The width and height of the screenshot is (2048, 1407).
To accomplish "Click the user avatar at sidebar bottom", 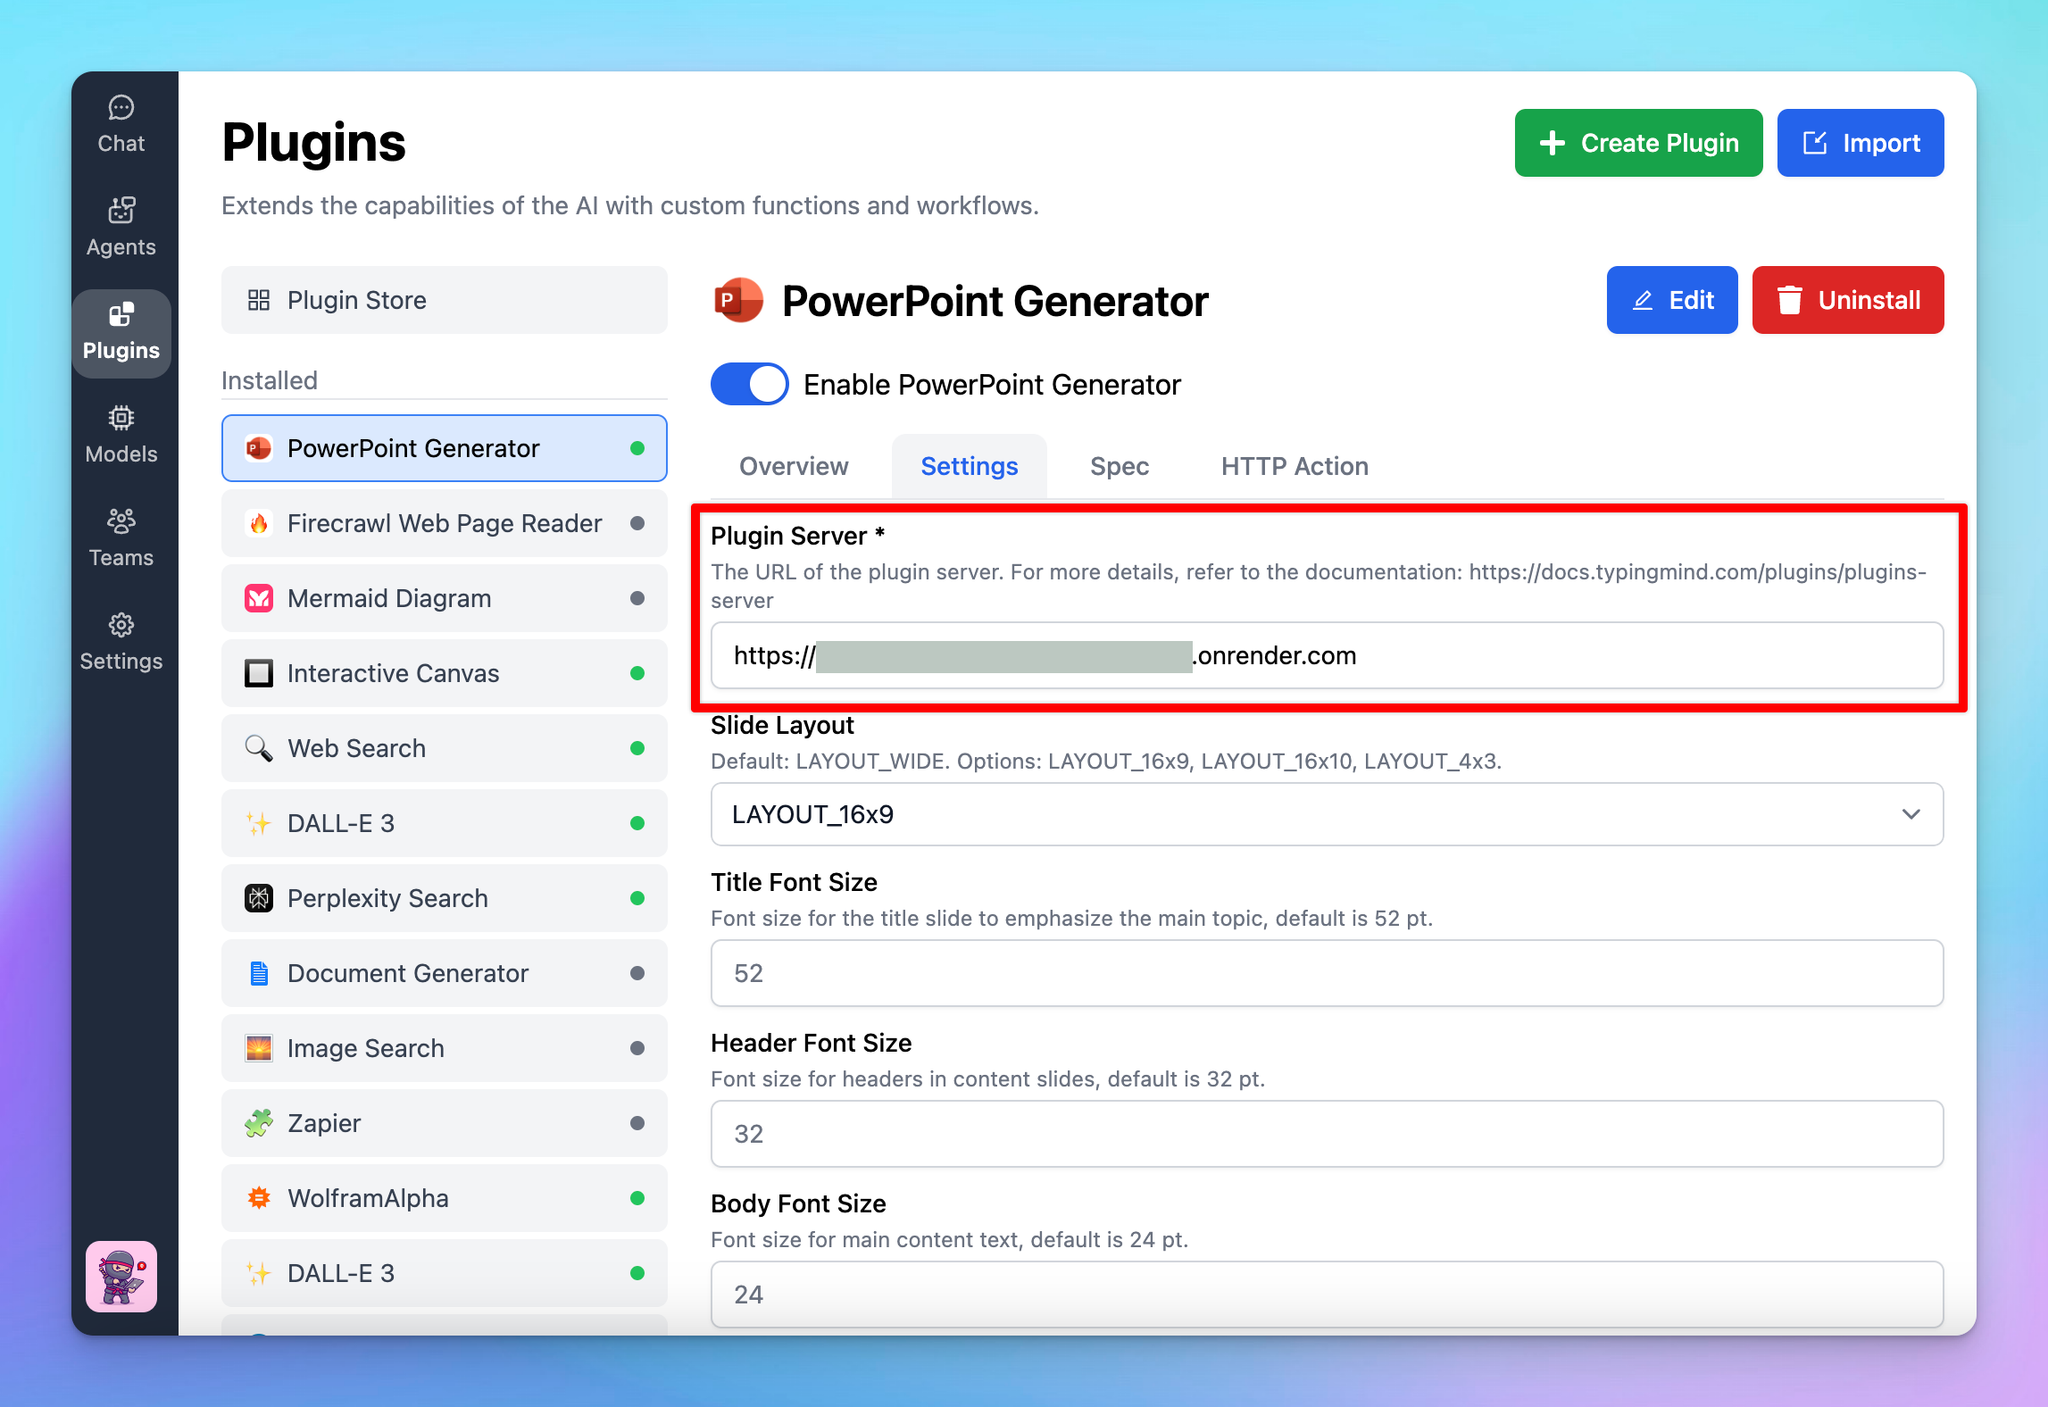I will pyautogui.click(x=121, y=1276).
